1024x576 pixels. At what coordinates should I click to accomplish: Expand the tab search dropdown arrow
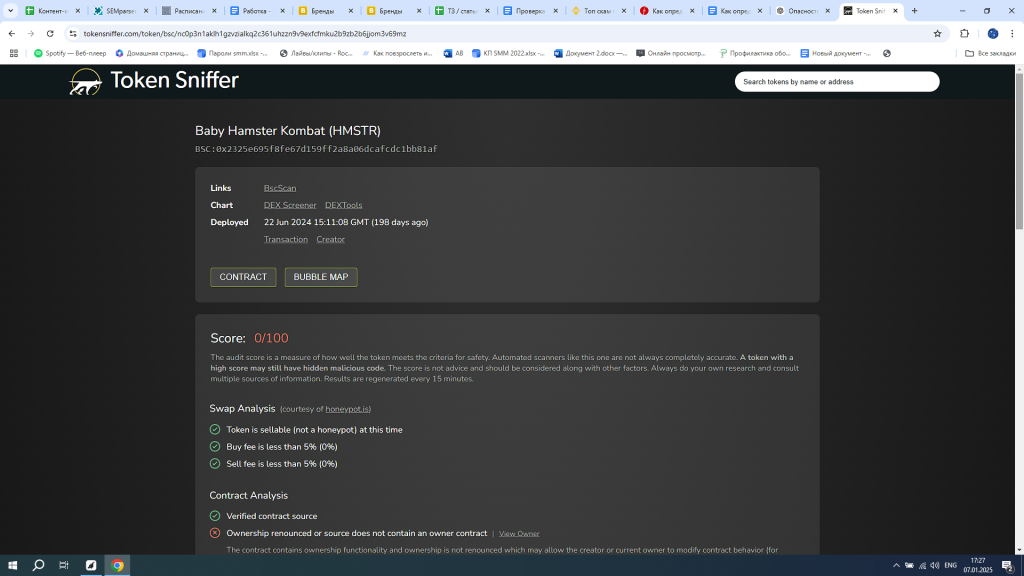click(10, 10)
